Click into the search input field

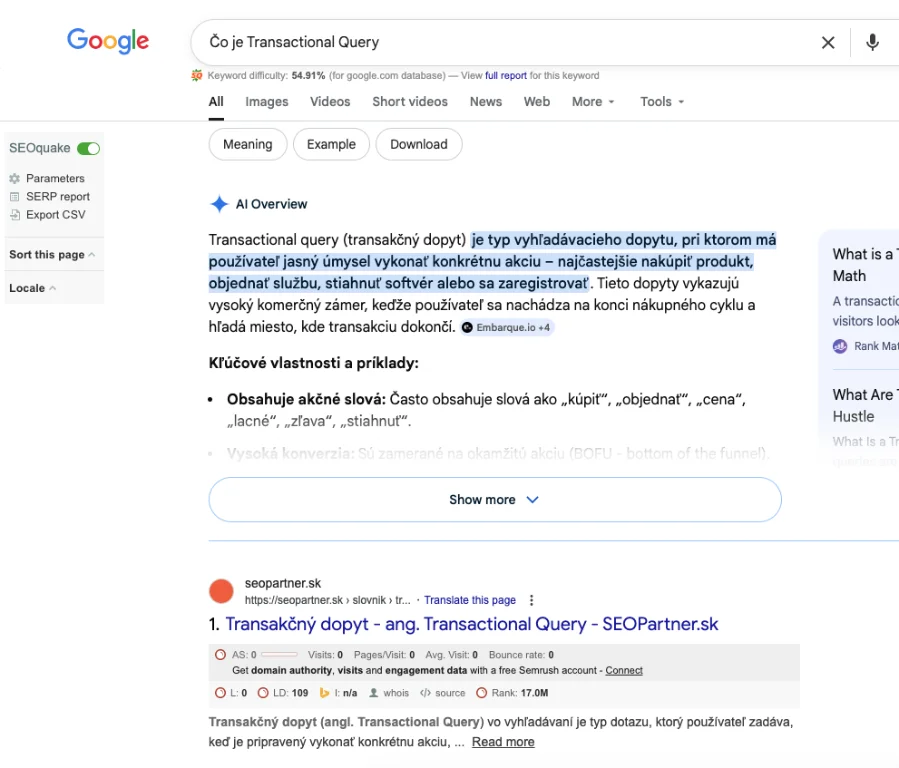click(500, 42)
